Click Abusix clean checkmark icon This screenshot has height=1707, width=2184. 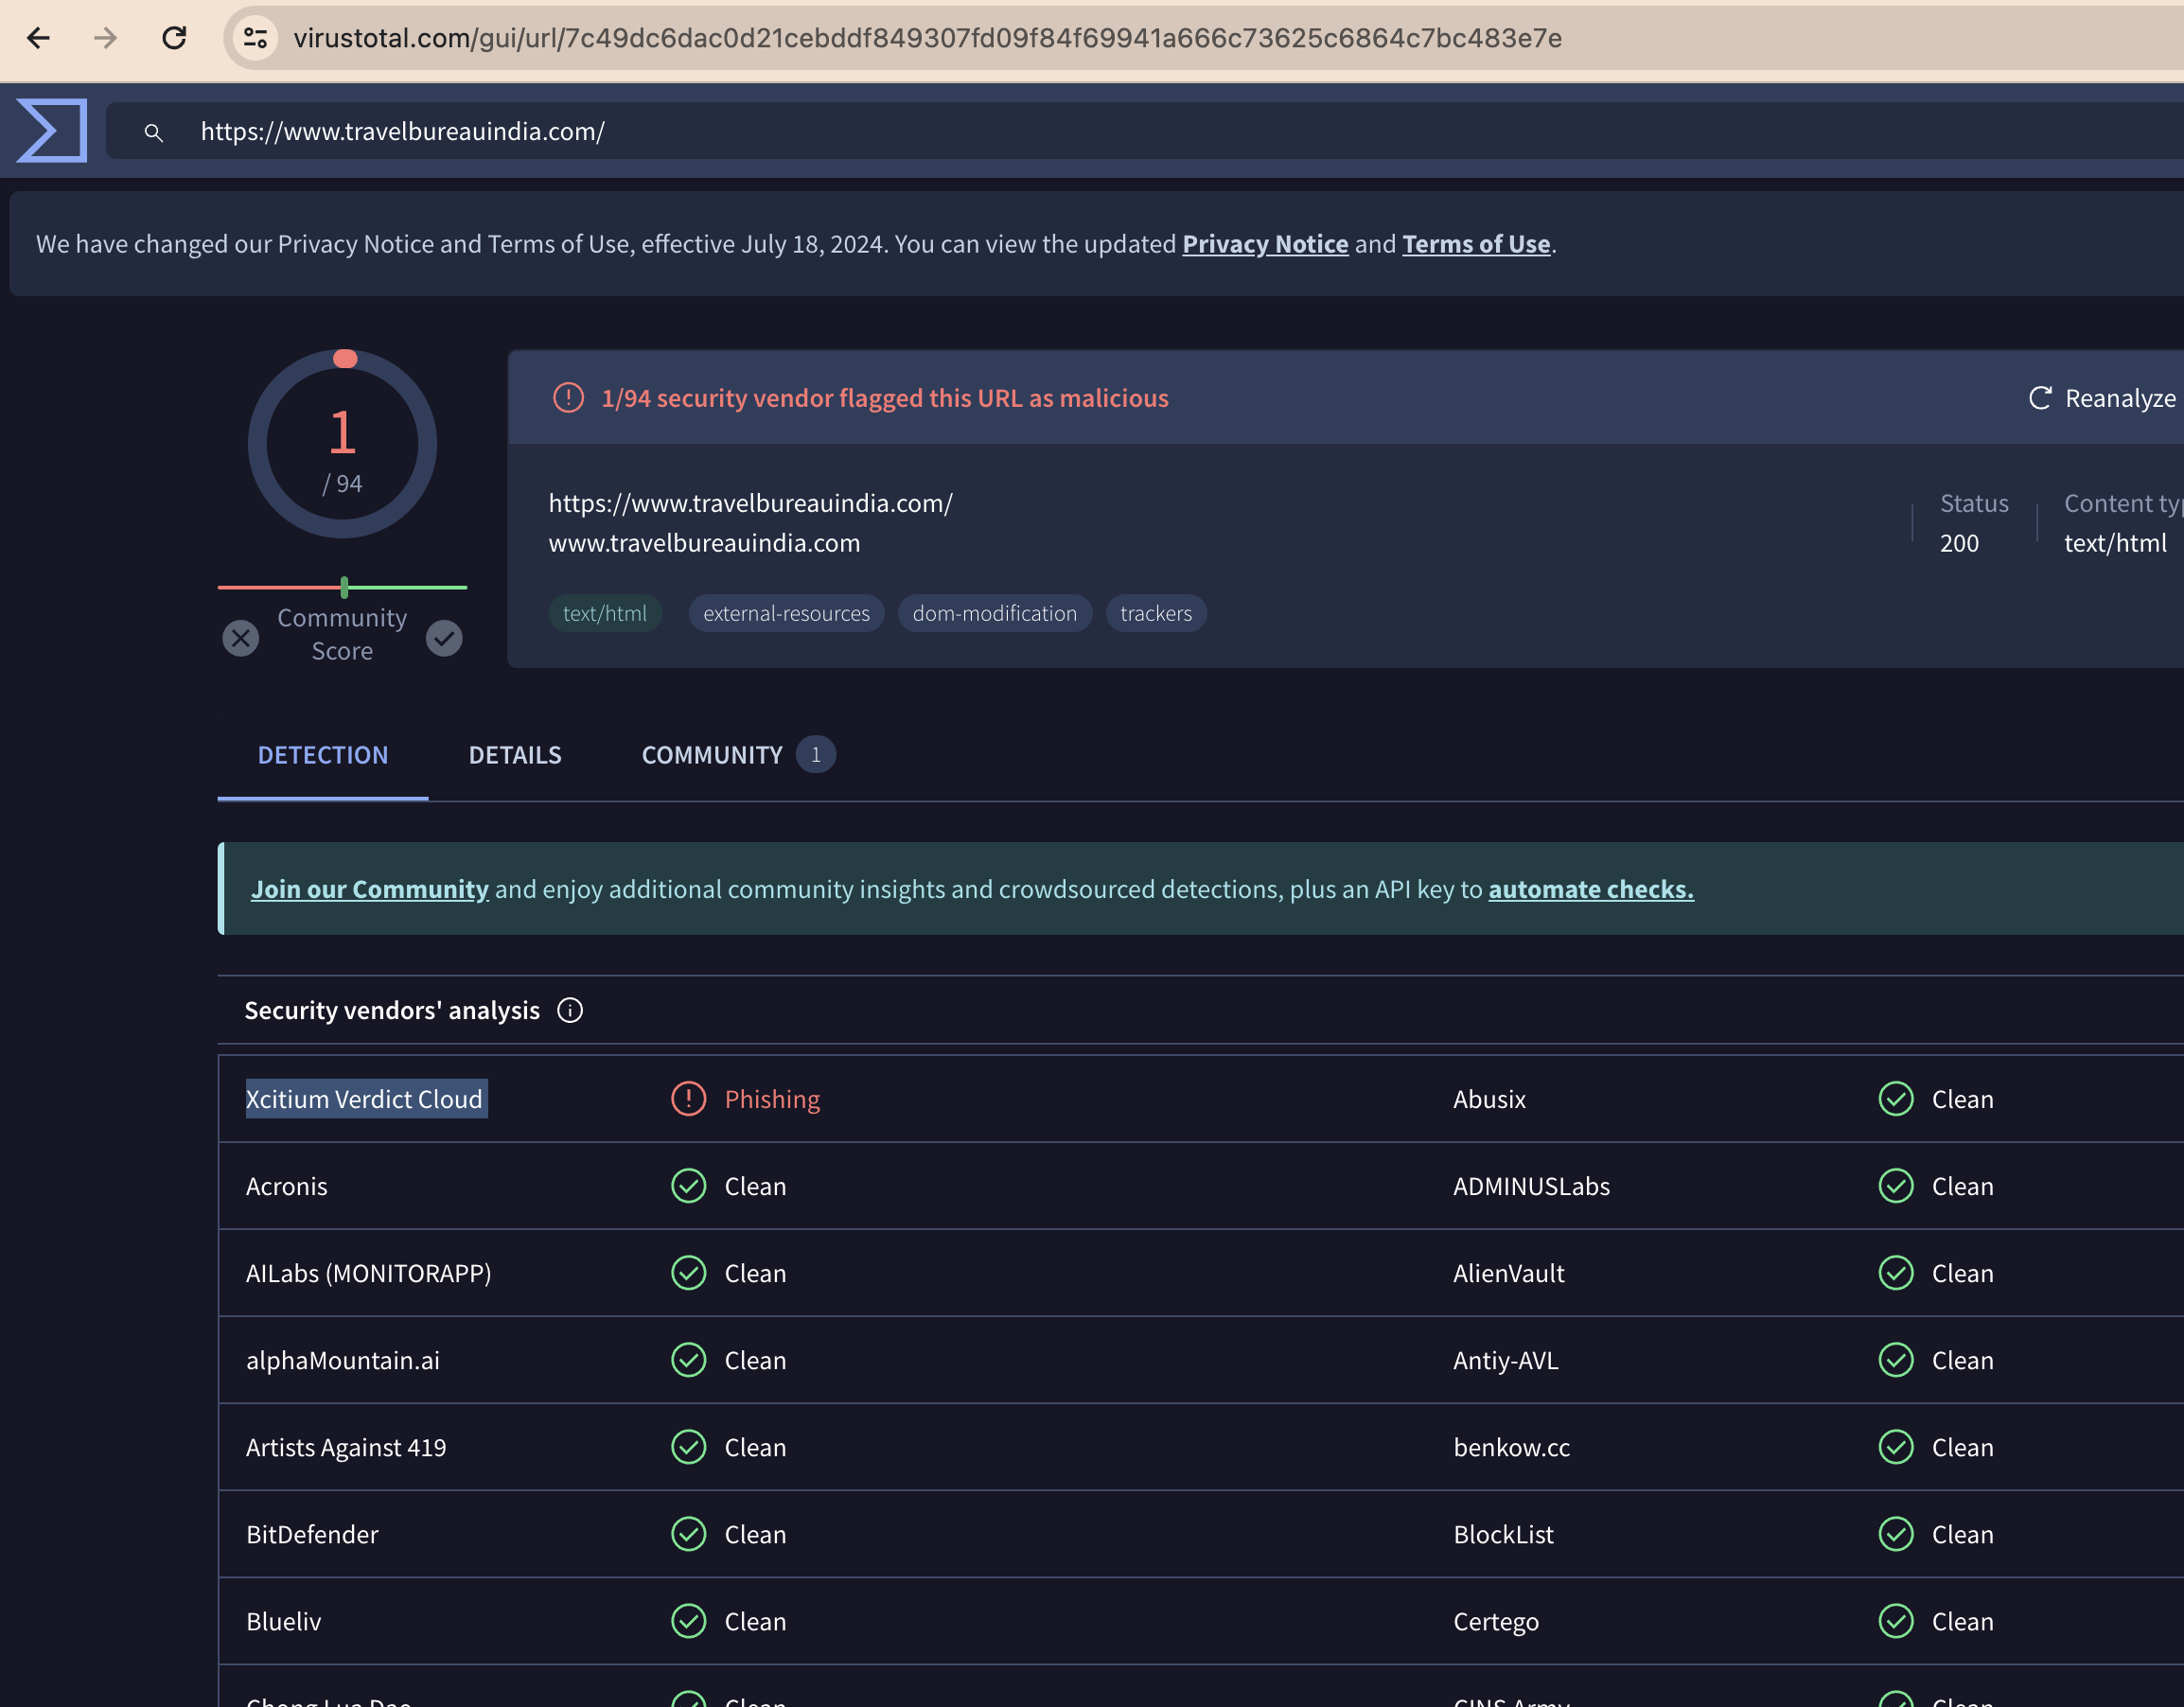coord(1895,1099)
